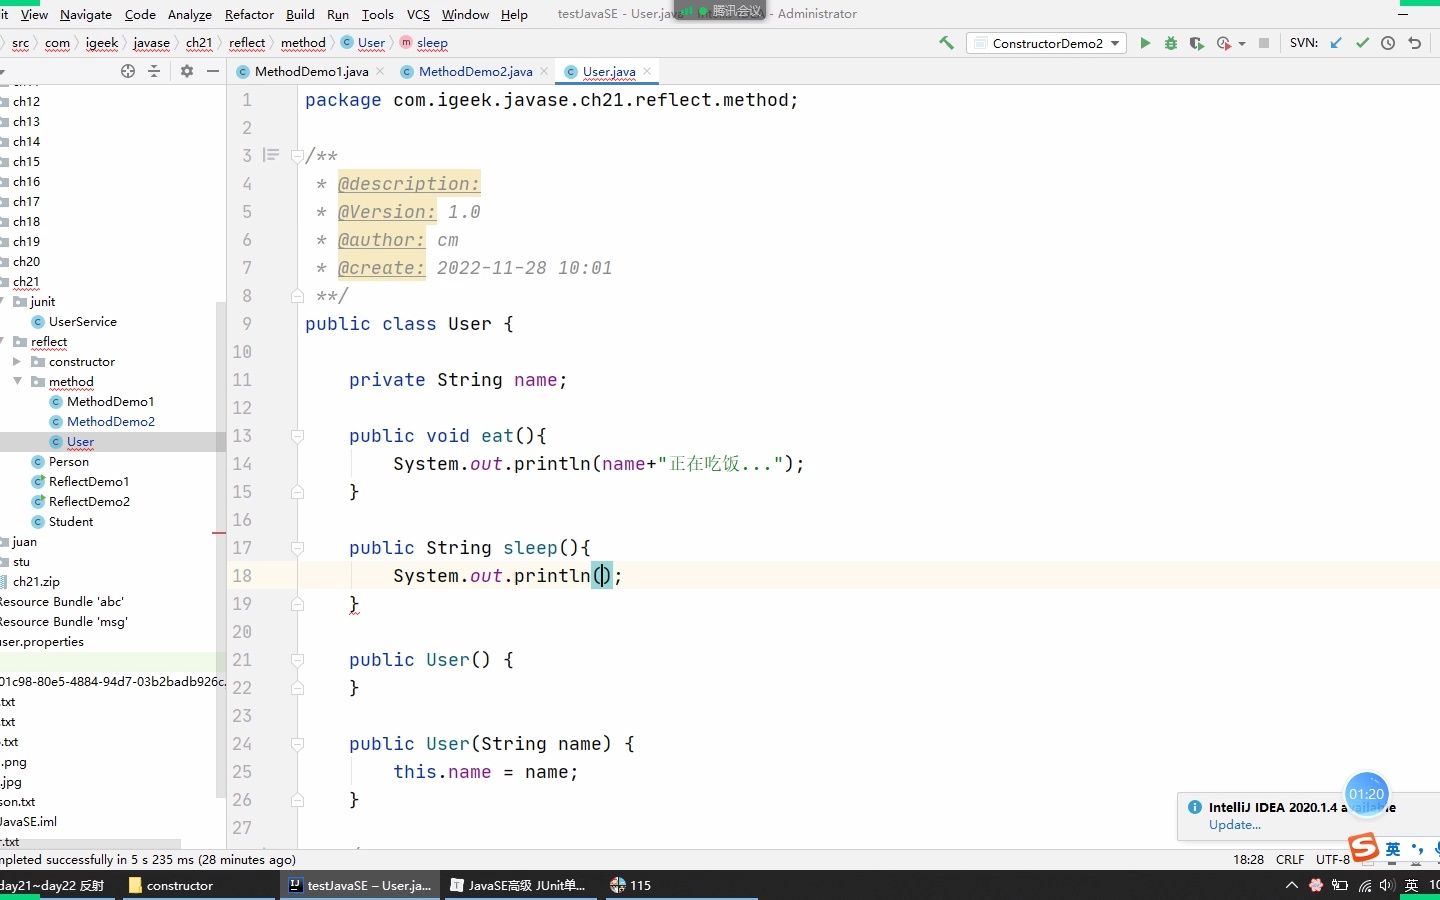
Task: Select the ch16 folder in the project tree
Action: (x=26, y=181)
